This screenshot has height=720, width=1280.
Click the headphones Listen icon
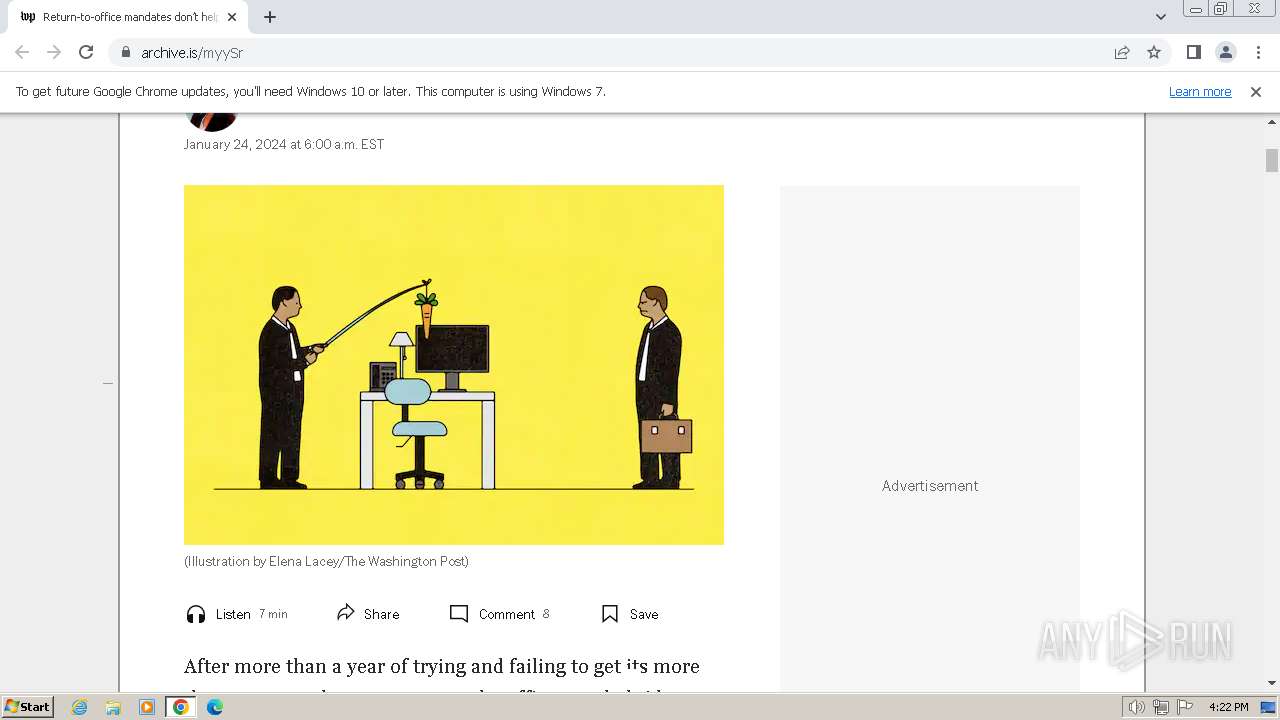[196, 614]
